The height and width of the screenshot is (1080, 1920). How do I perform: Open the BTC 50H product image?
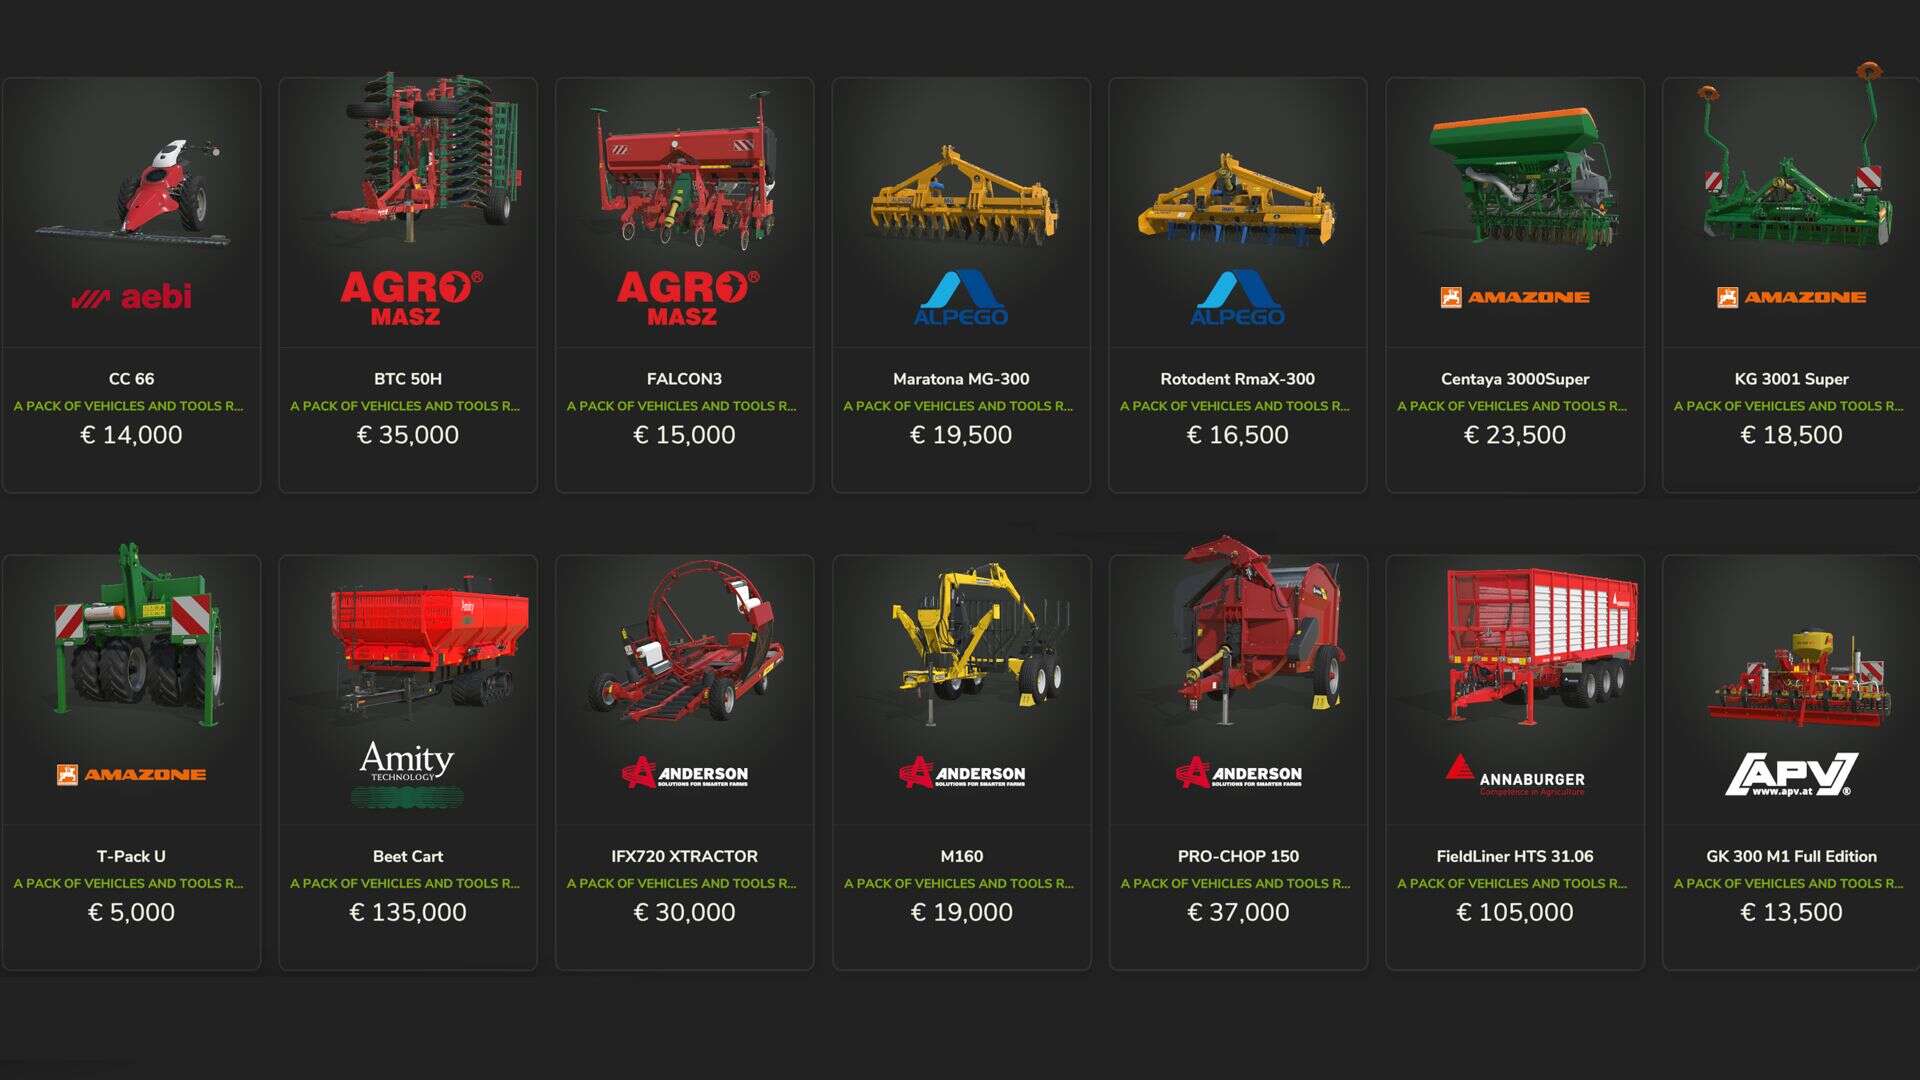[423, 157]
